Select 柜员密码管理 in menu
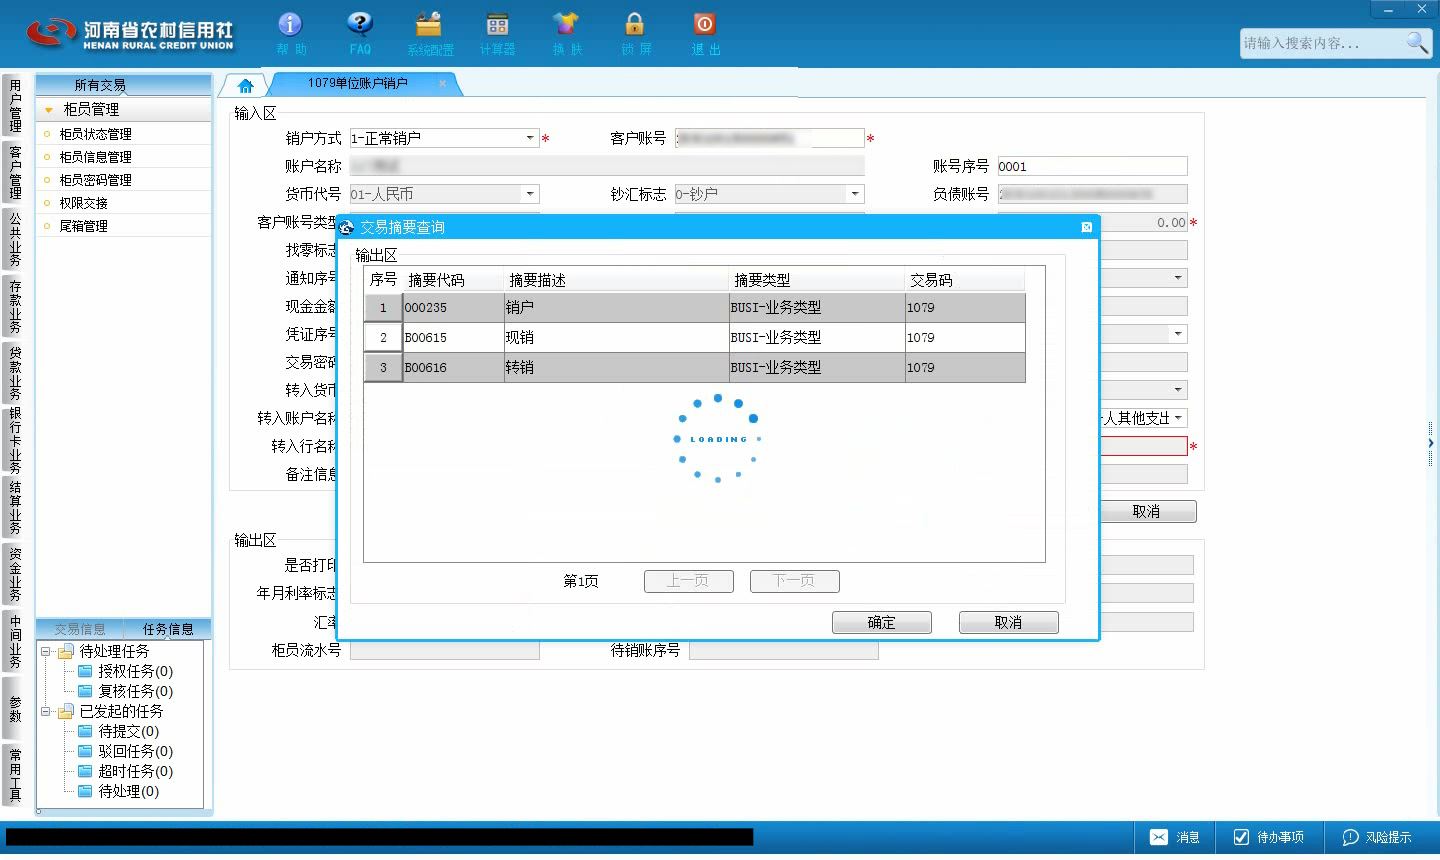1440x860 pixels. point(95,180)
